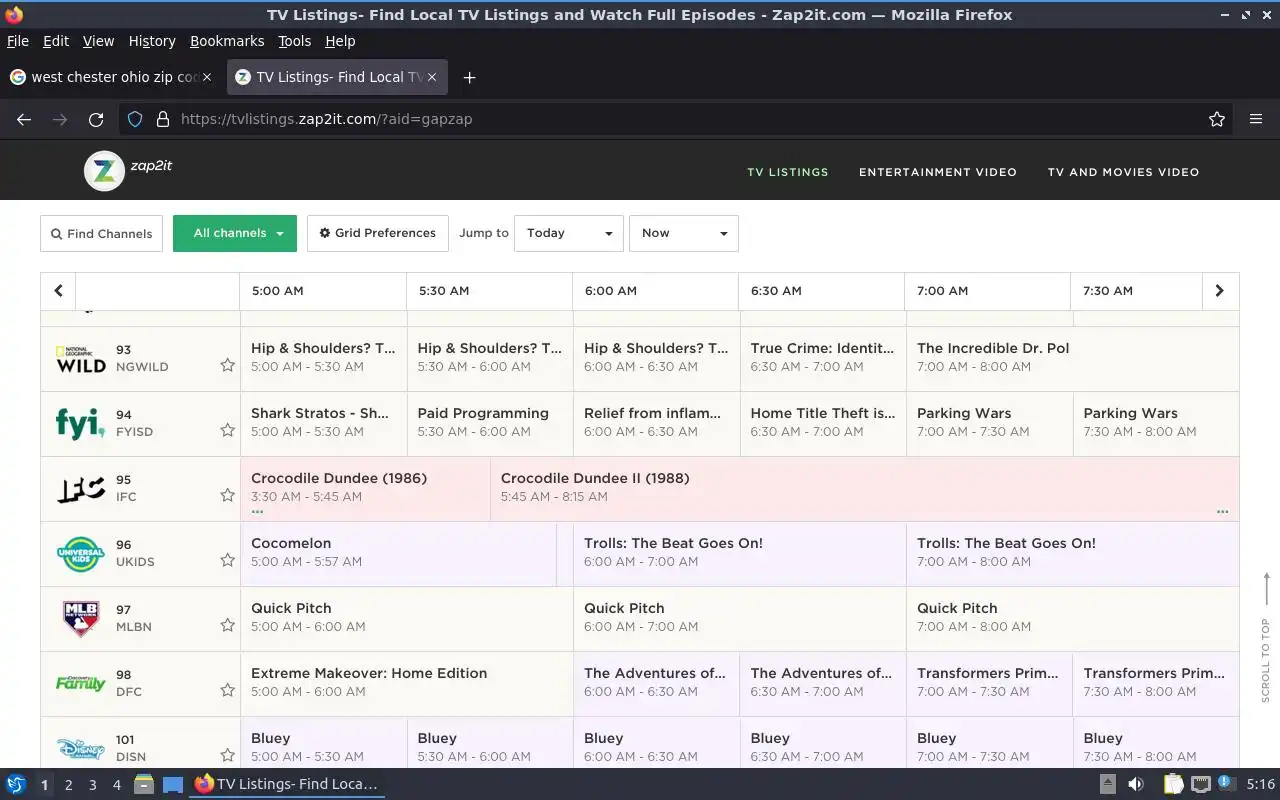Click the IFC channel logo
Screen dimensions: 1280x800
point(80,489)
